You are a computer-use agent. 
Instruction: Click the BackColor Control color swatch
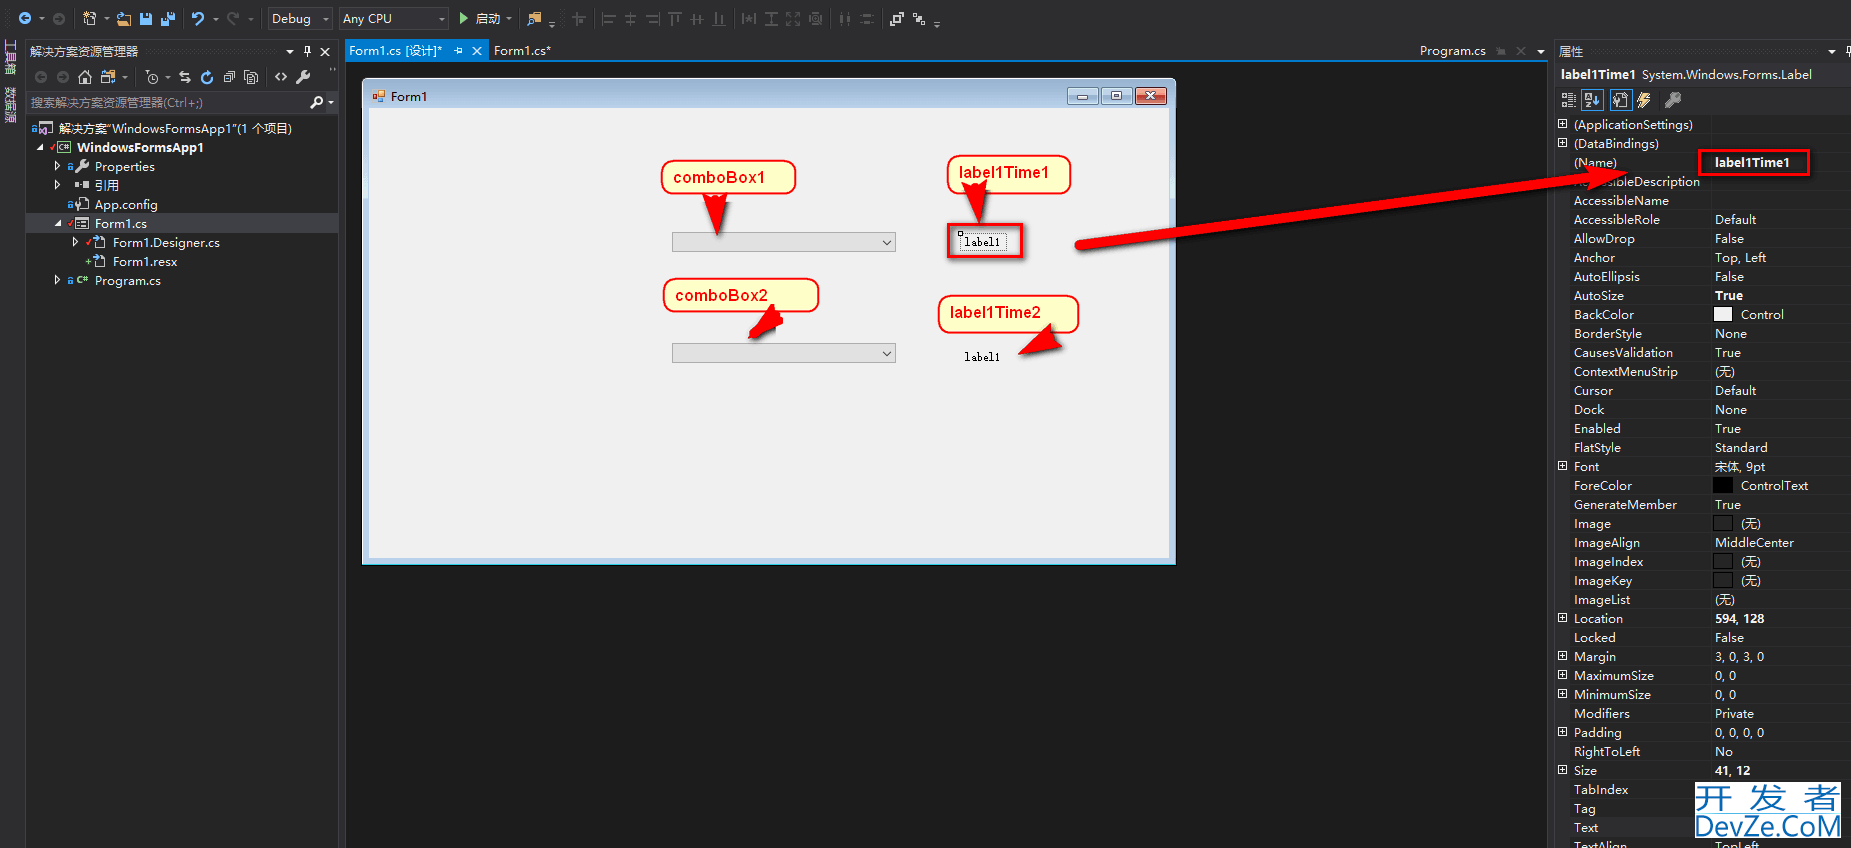pyautogui.click(x=1723, y=314)
